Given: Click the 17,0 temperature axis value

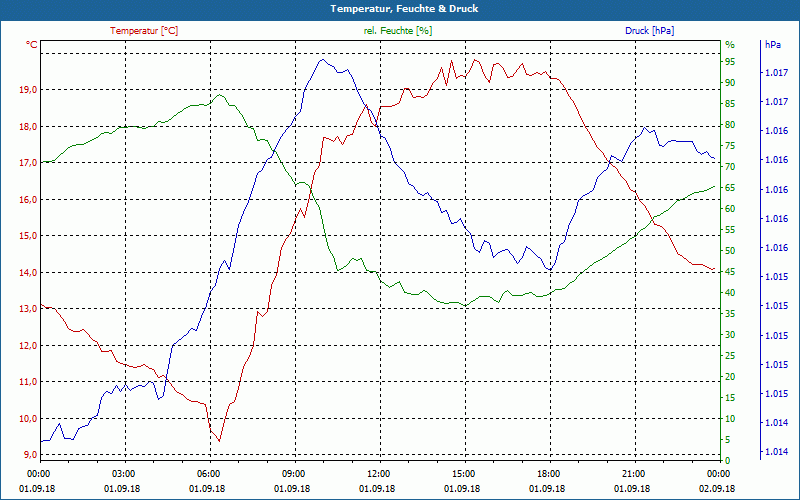Looking at the screenshot, I should [x=29, y=163].
